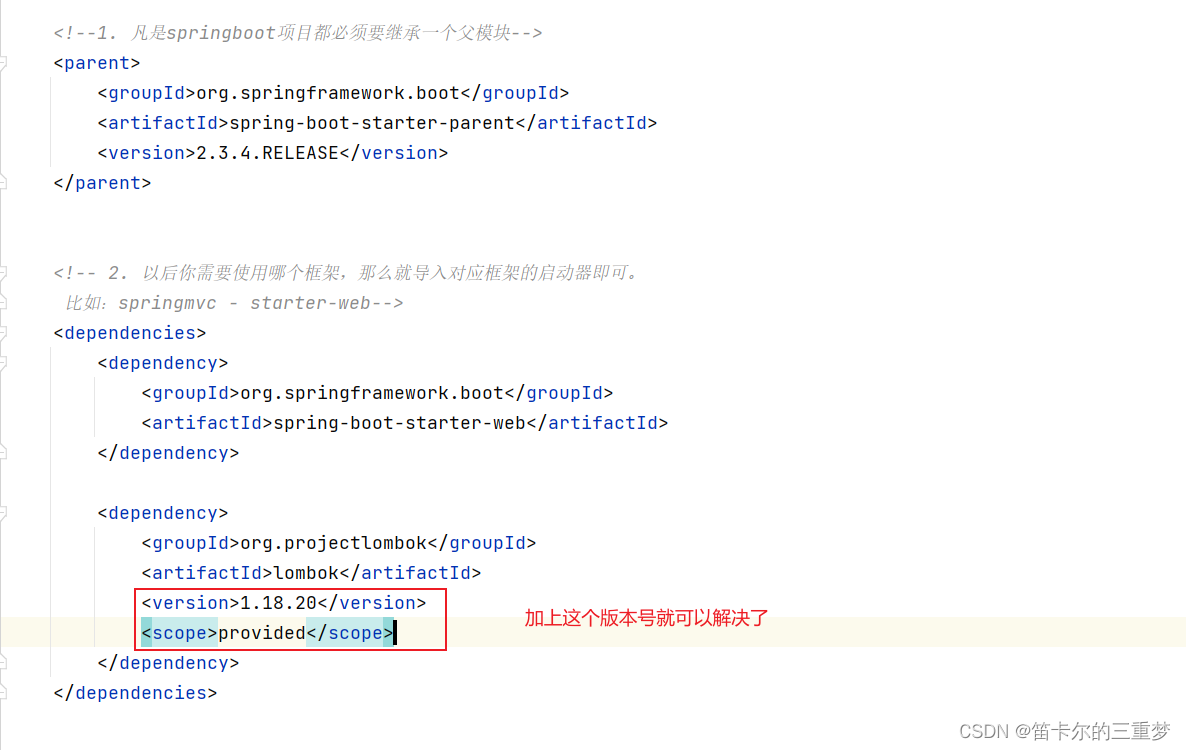Screen dimensions: 1186x750
Task: Click highlighted </scope> closing tag
Action: 349,633
